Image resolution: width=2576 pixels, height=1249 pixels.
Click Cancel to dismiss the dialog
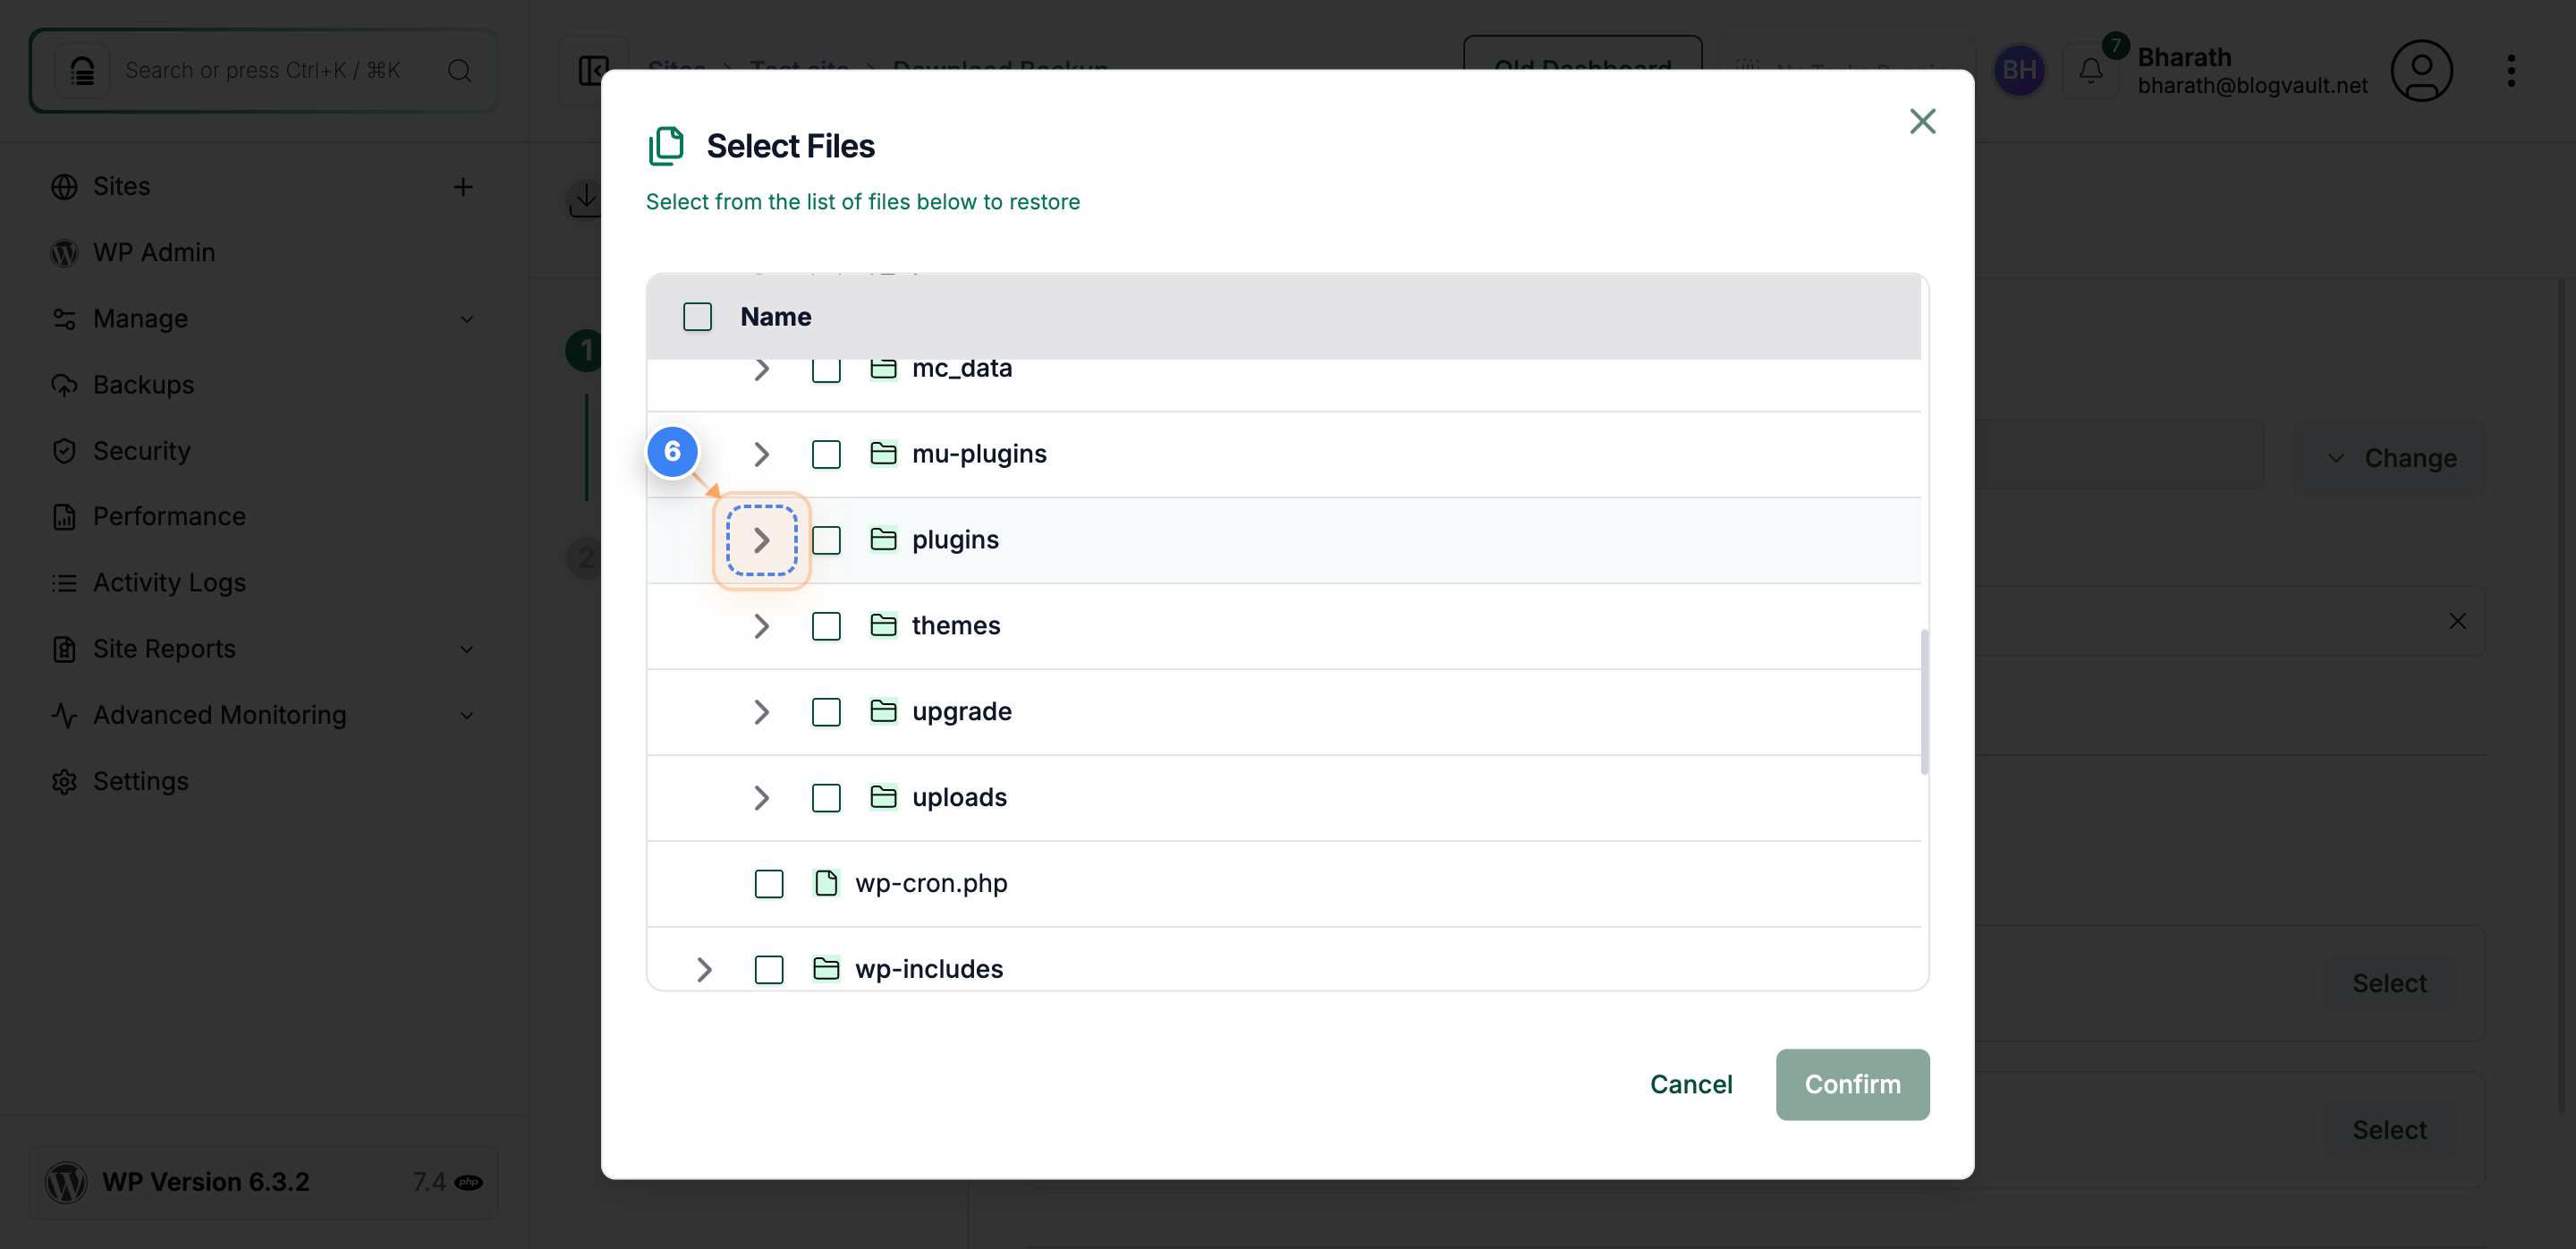pyautogui.click(x=1690, y=1084)
